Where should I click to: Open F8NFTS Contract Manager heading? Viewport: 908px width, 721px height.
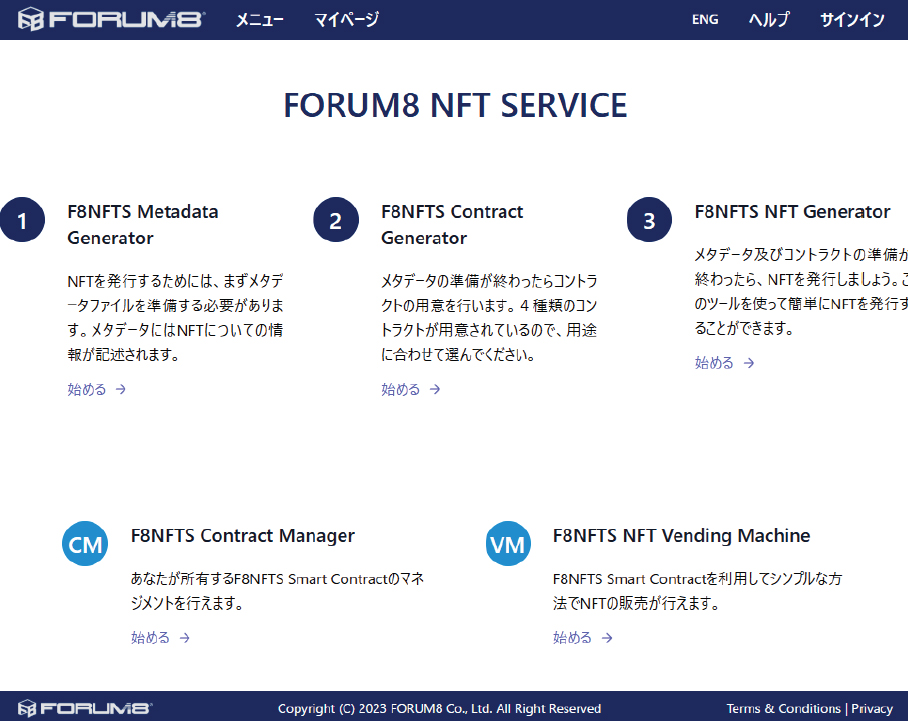pos(243,536)
